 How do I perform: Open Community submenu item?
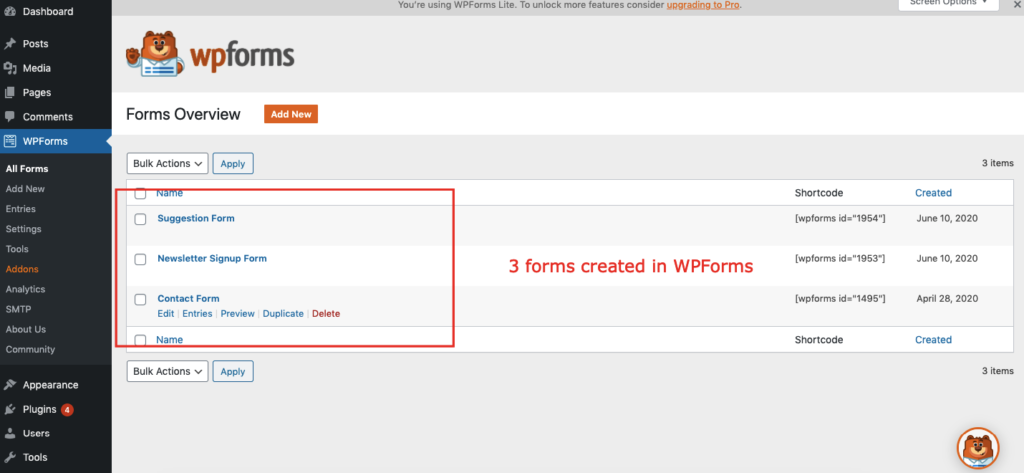[30, 350]
